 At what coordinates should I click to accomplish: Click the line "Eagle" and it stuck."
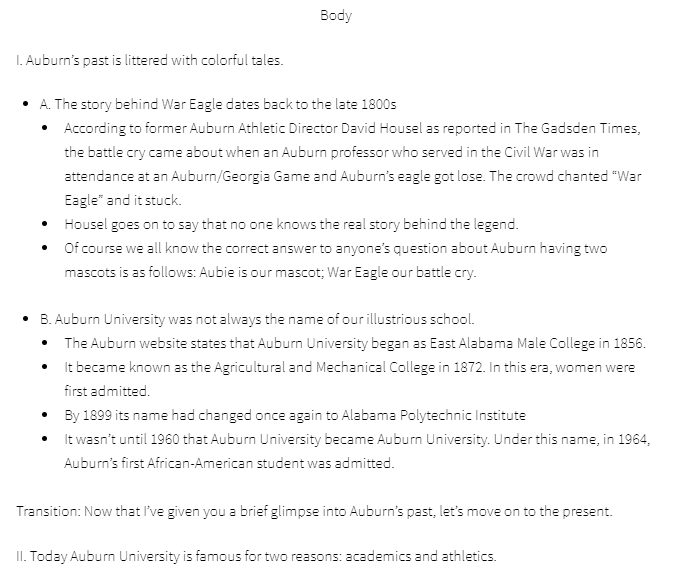click(123, 200)
